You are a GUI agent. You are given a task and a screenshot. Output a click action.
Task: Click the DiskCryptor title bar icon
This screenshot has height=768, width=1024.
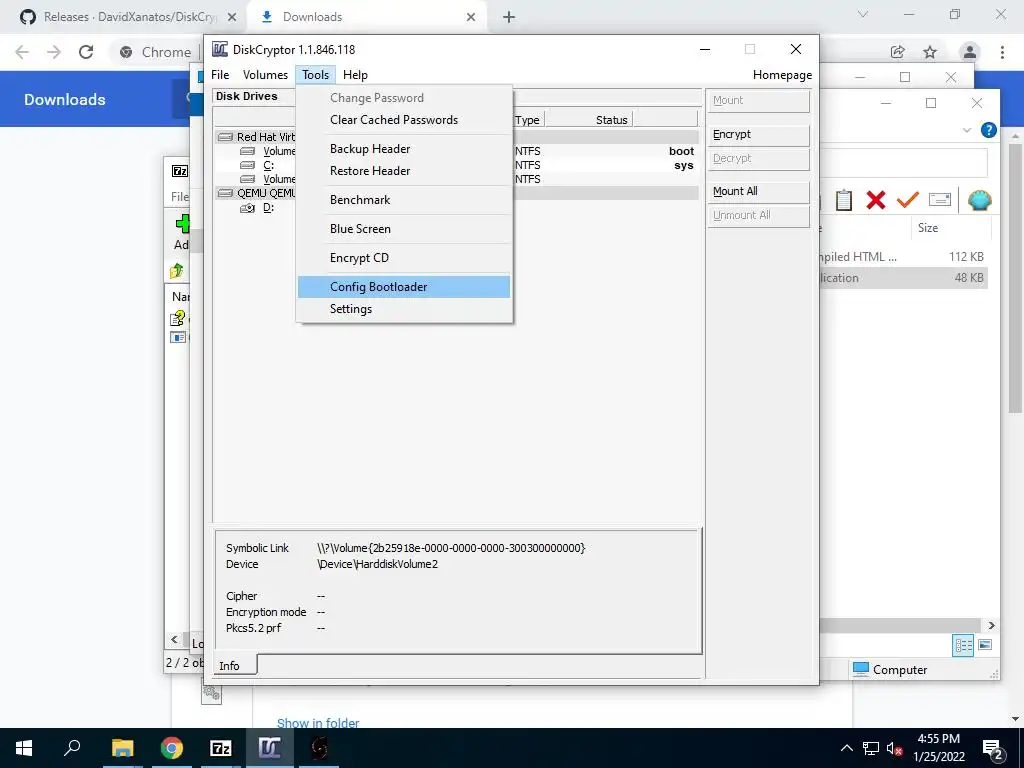220,50
